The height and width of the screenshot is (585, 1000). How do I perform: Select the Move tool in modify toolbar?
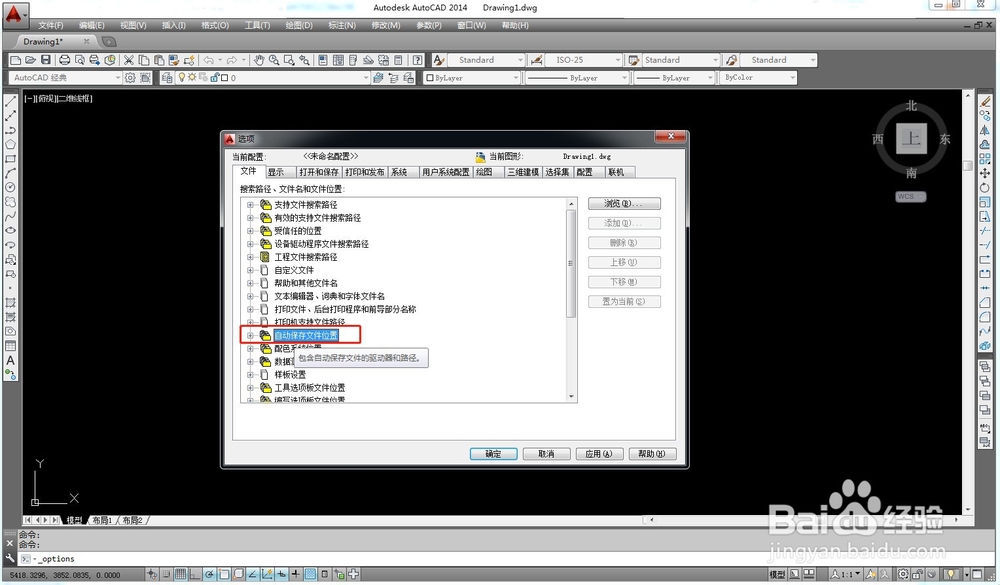click(x=985, y=173)
